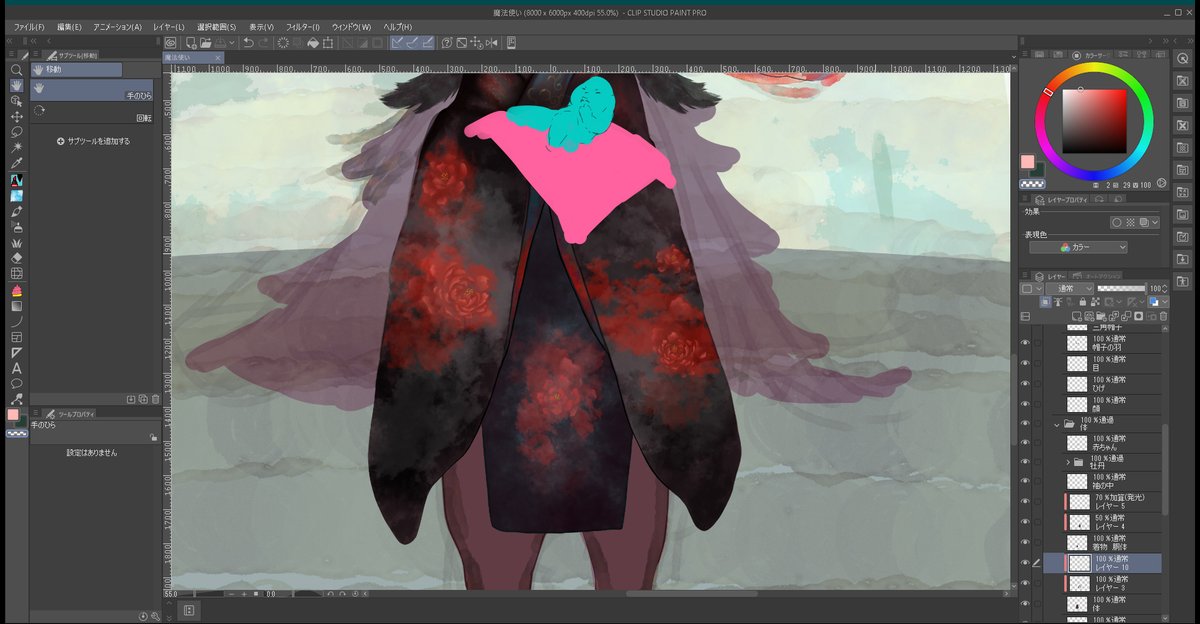Image resolution: width=1200 pixels, height=624 pixels.
Task: Hide the レイヤー 5 glow layer
Action: click(1025, 502)
